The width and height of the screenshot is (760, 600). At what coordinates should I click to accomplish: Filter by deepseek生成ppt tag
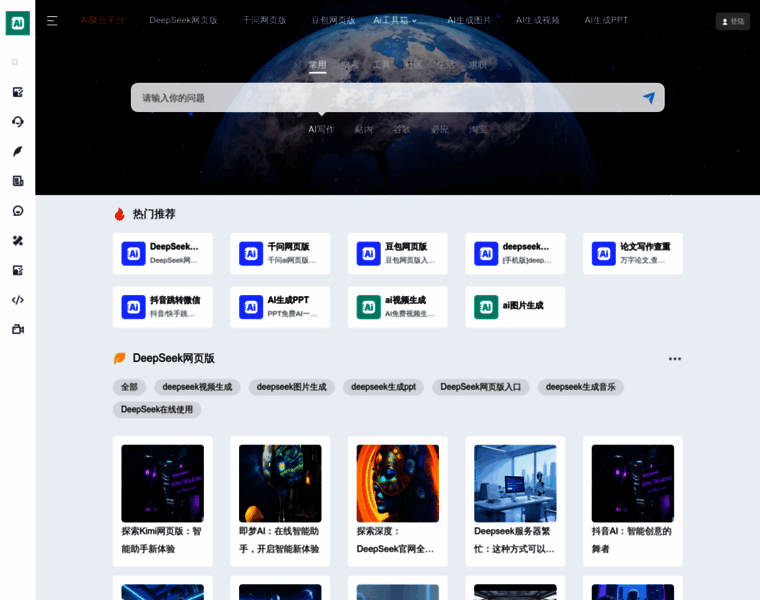(x=383, y=387)
